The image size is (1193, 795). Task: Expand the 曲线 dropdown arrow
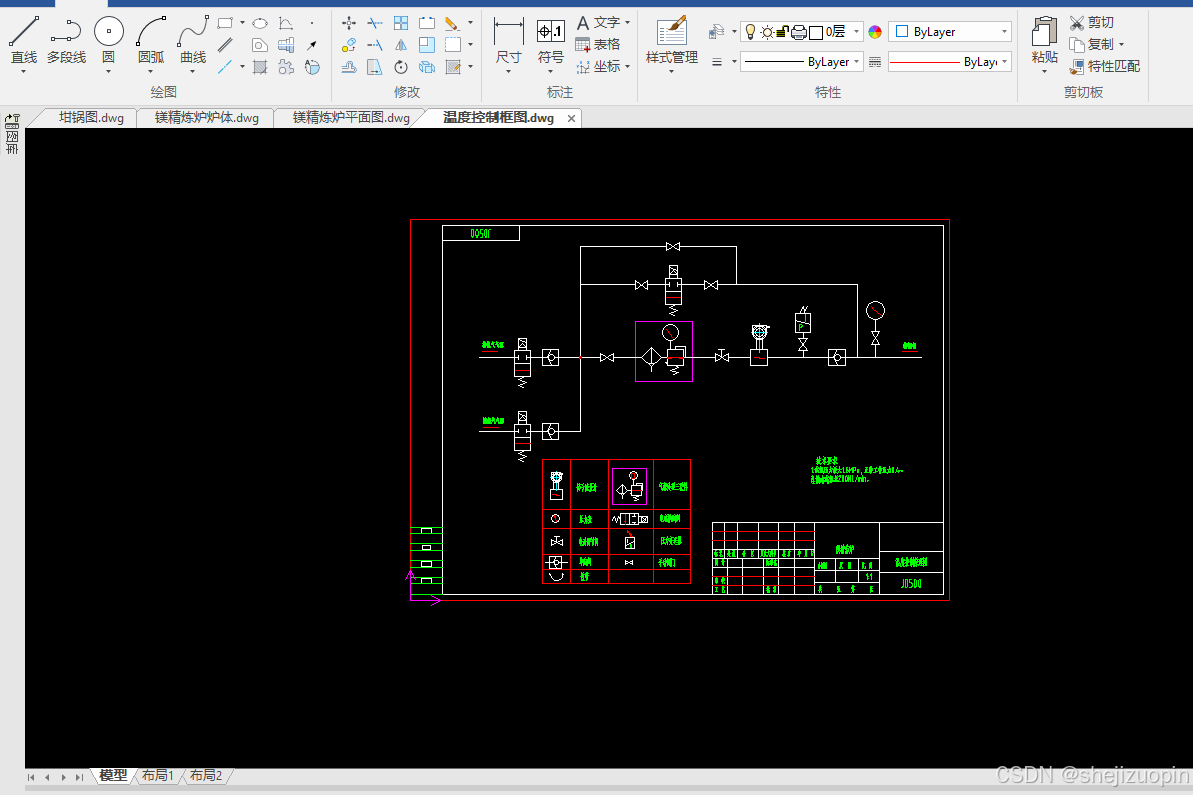point(193,72)
